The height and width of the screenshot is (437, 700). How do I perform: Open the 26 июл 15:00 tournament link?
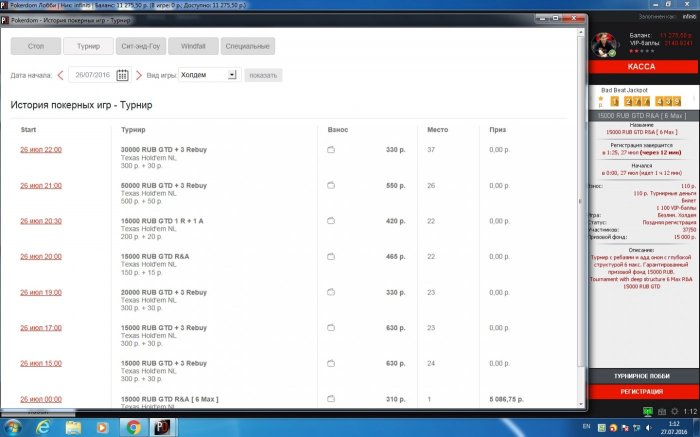tap(41, 363)
